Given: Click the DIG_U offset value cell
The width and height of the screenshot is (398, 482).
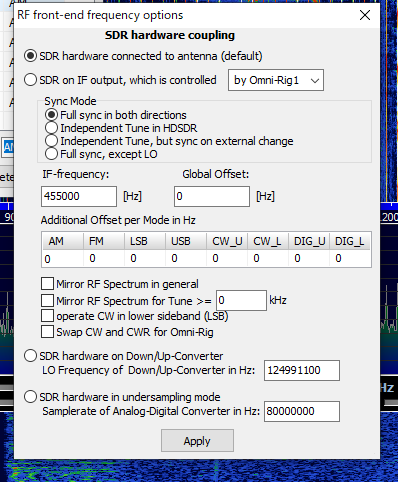Looking at the screenshot, I should click(x=309, y=258).
